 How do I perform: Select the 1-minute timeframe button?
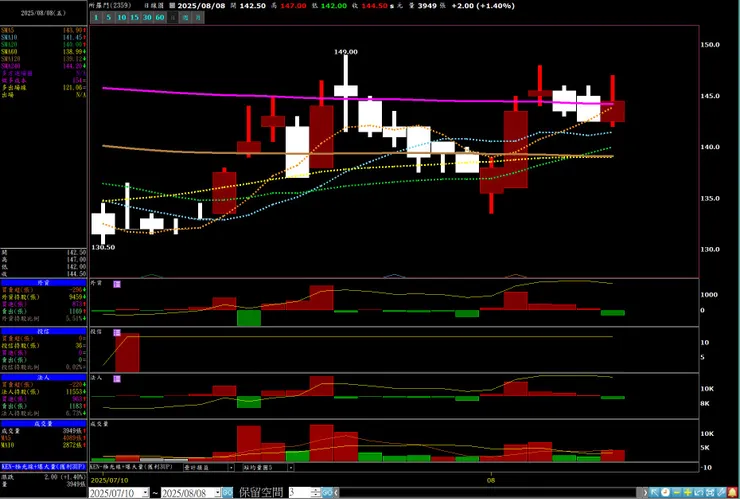click(x=96, y=17)
